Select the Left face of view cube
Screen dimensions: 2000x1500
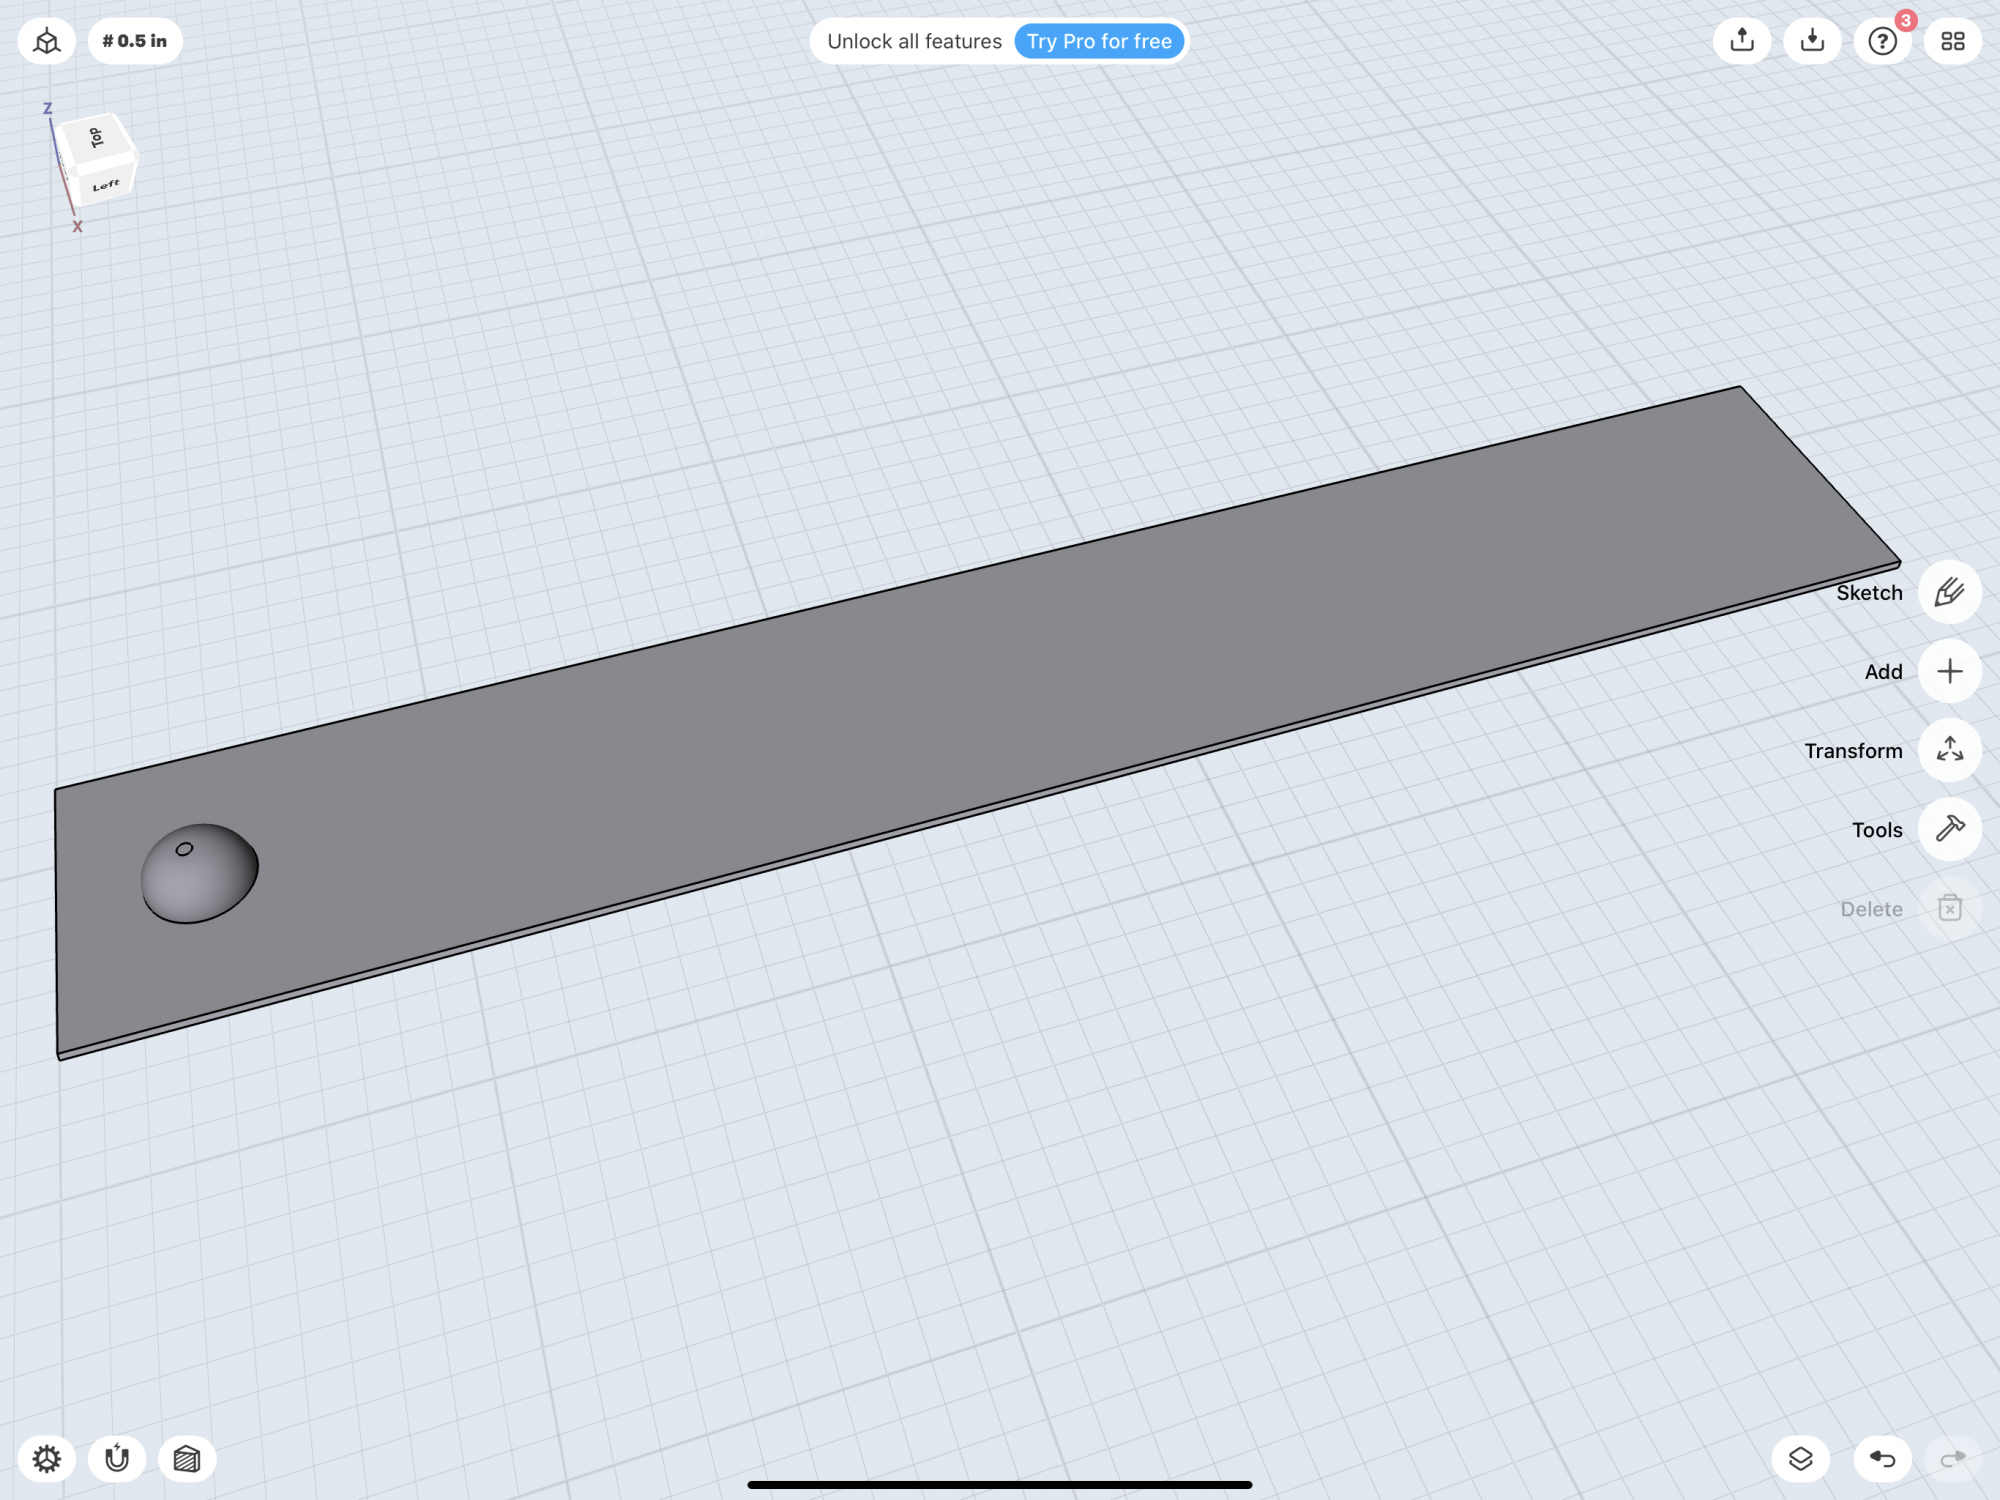pyautogui.click(x=106, y=185)
